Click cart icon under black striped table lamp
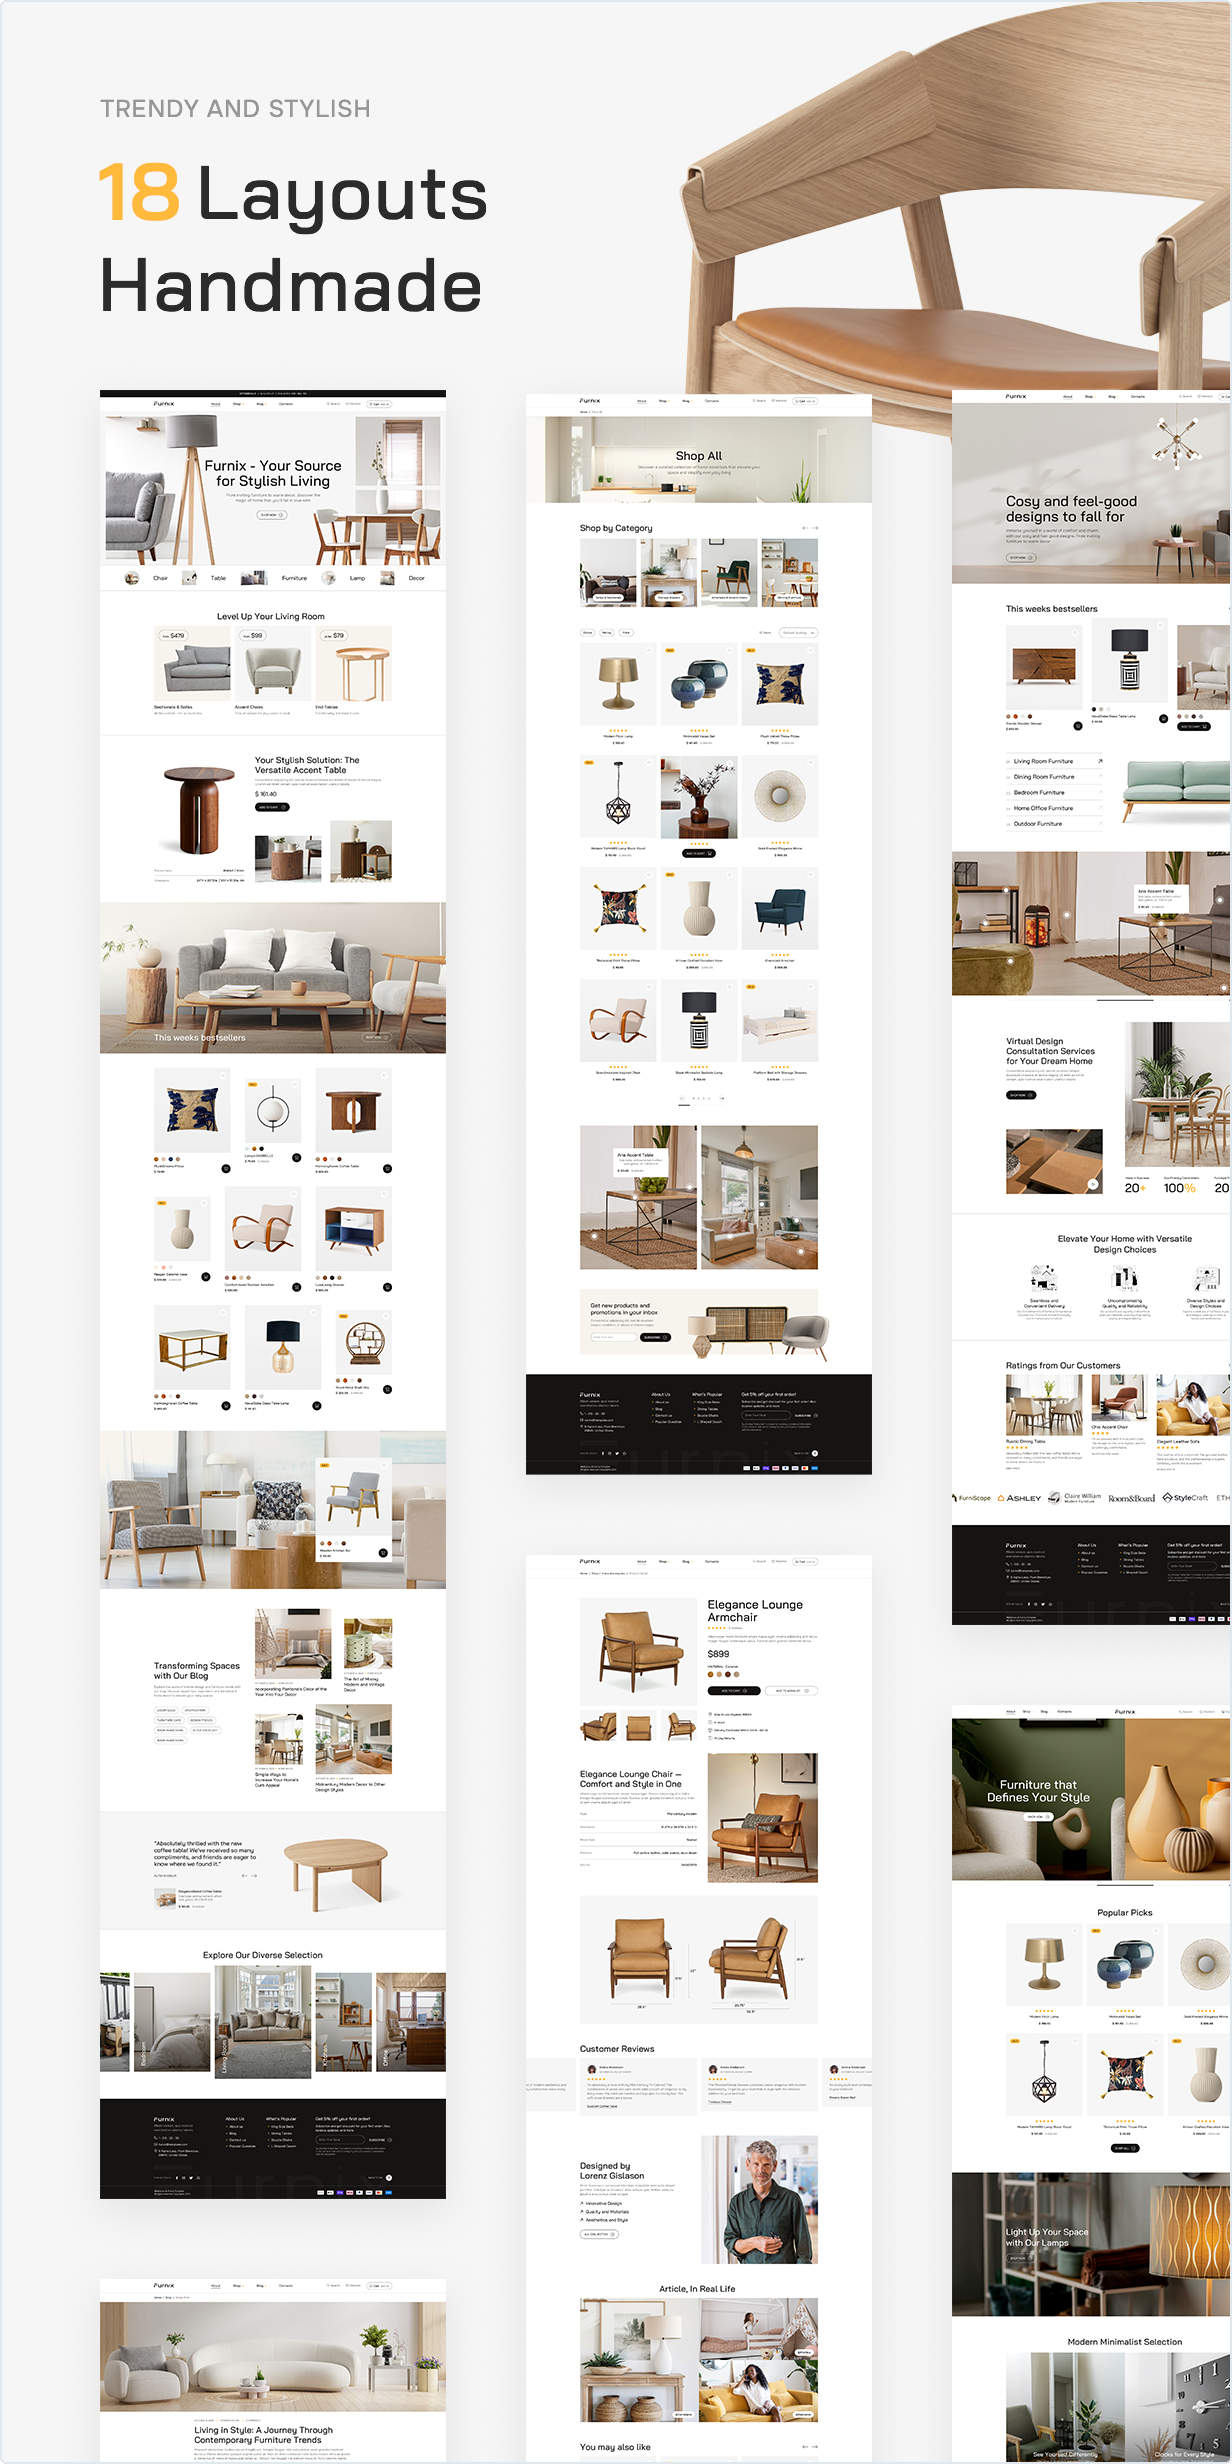 click(x=1163, y=719)
